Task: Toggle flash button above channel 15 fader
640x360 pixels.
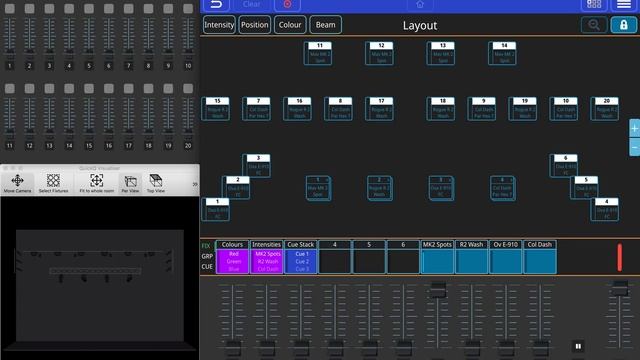Action: point(89,89)
